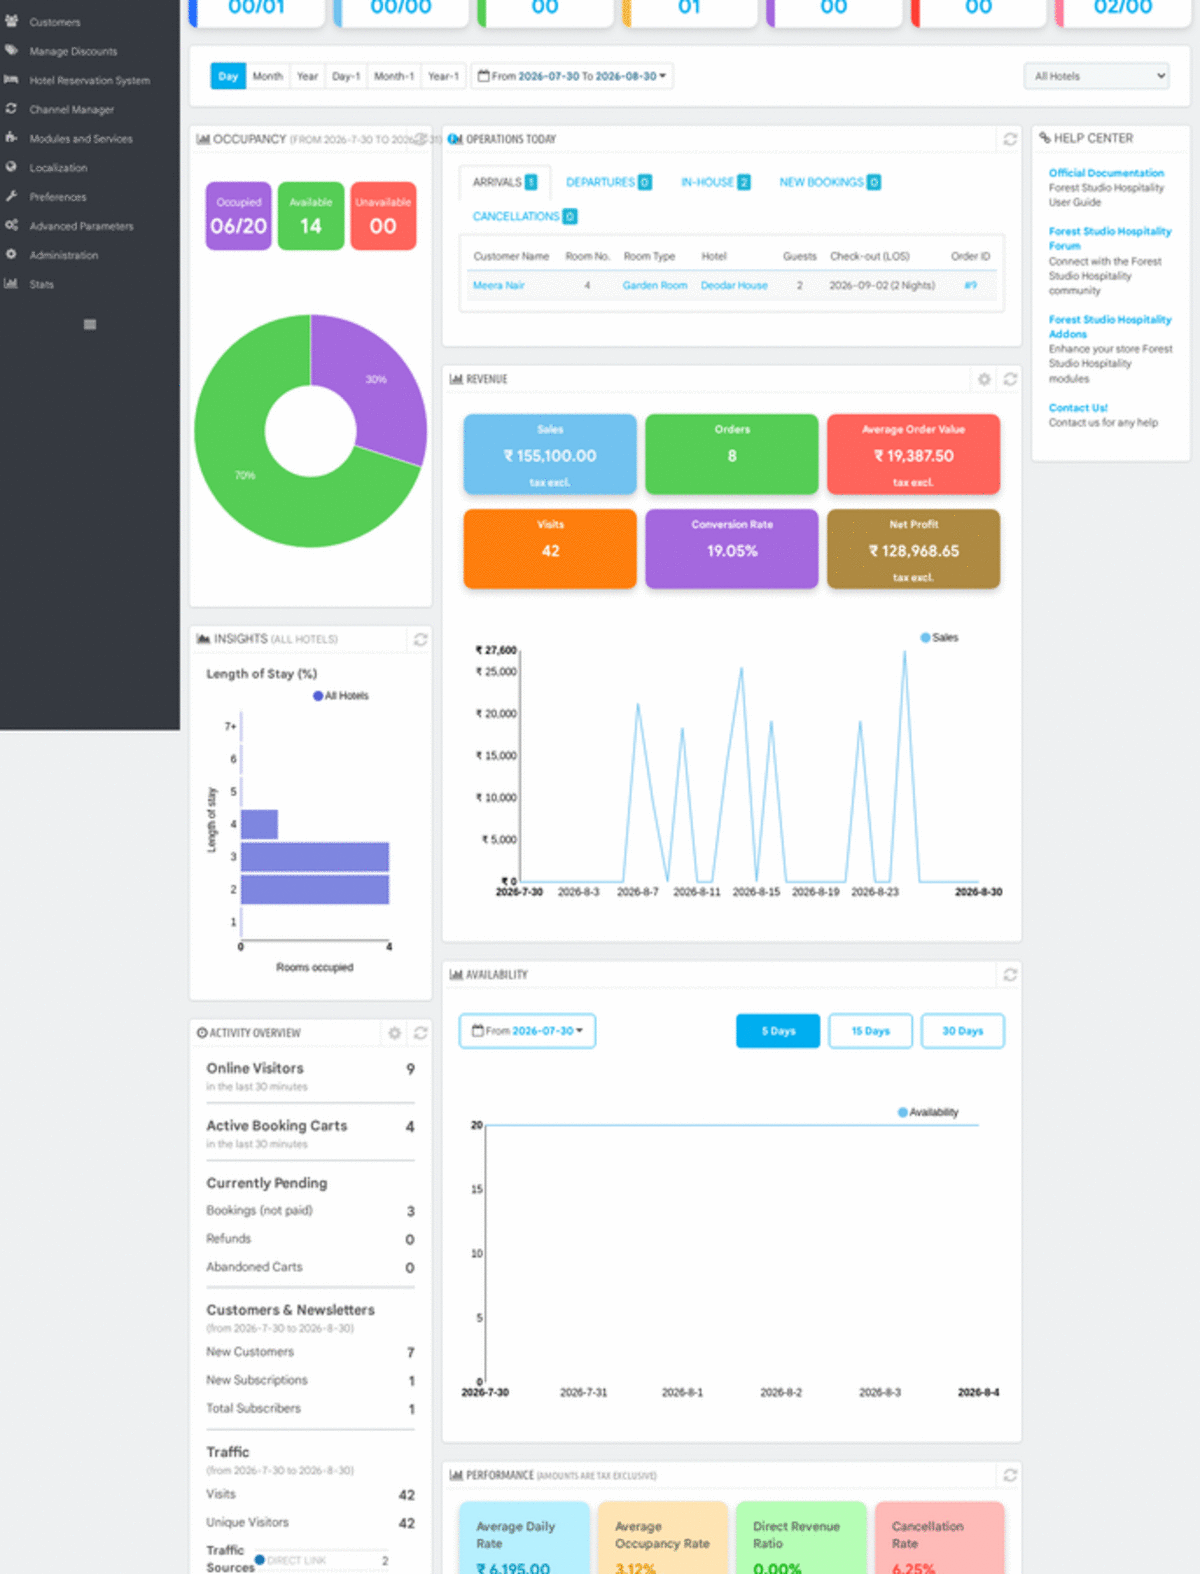
Task: Open Forest Studio Hospitality Addons link
Action: [x=1110, y=327]
